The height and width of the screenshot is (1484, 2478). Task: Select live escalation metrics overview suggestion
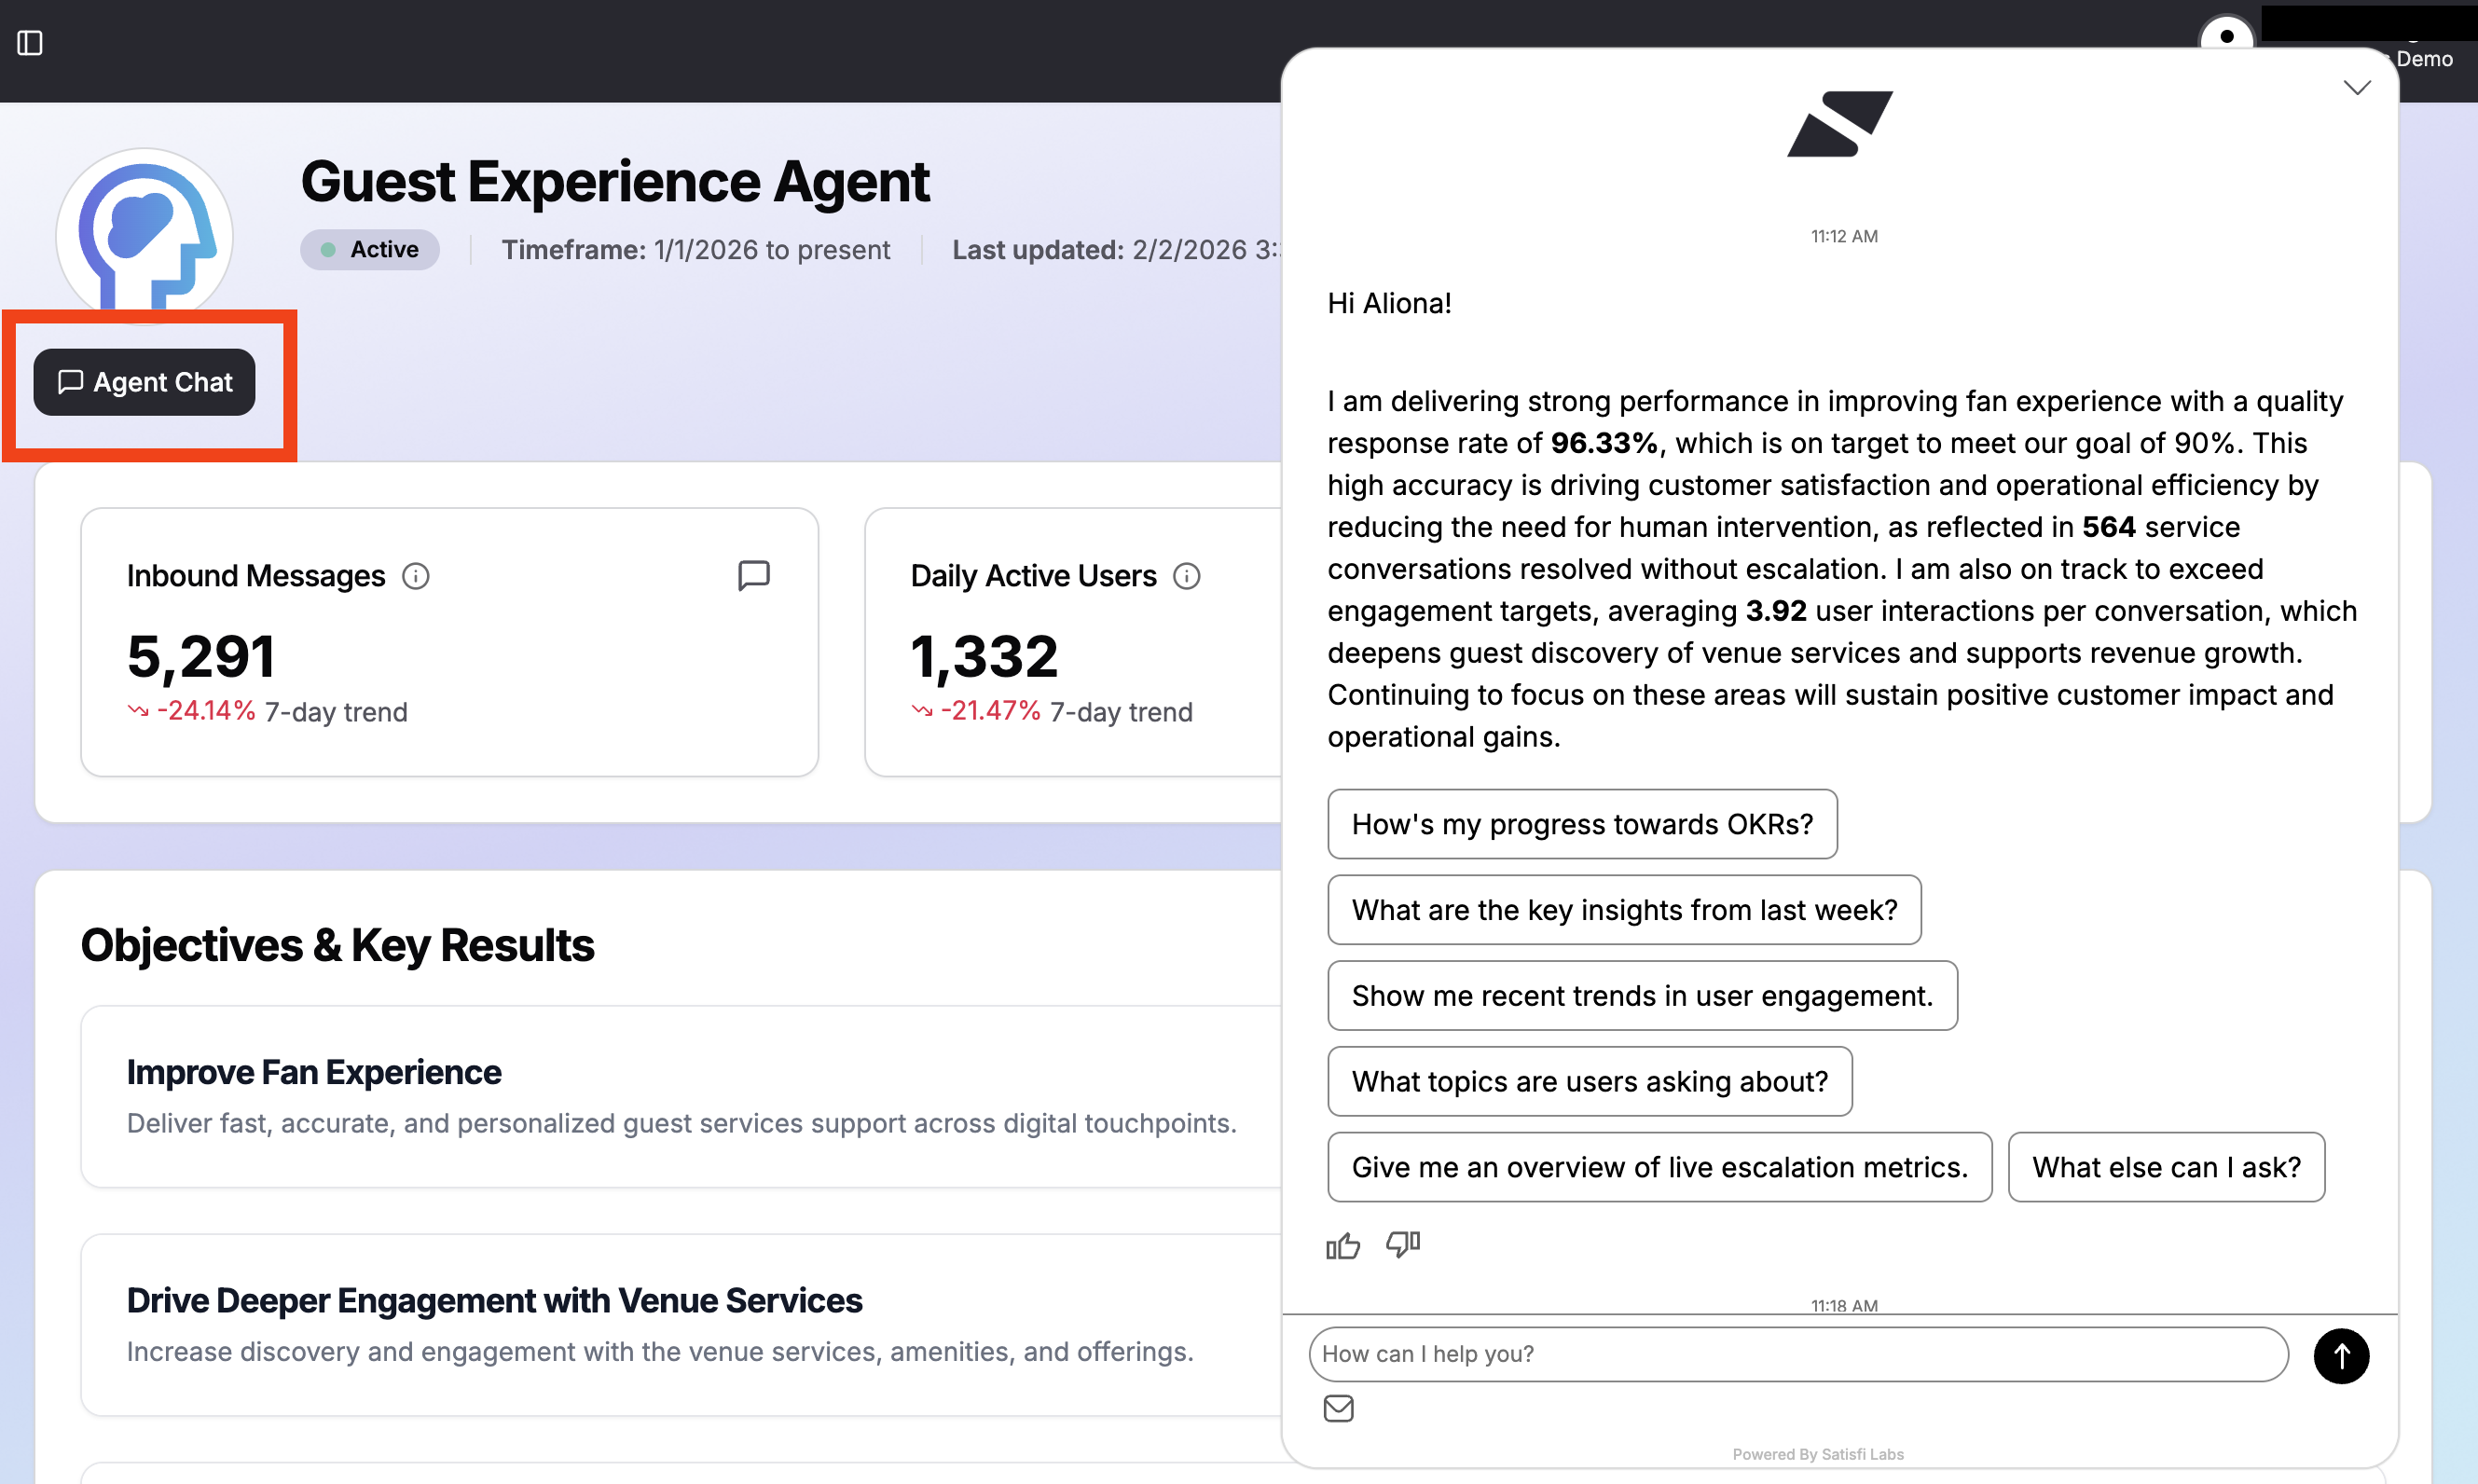point(1659,1167)
